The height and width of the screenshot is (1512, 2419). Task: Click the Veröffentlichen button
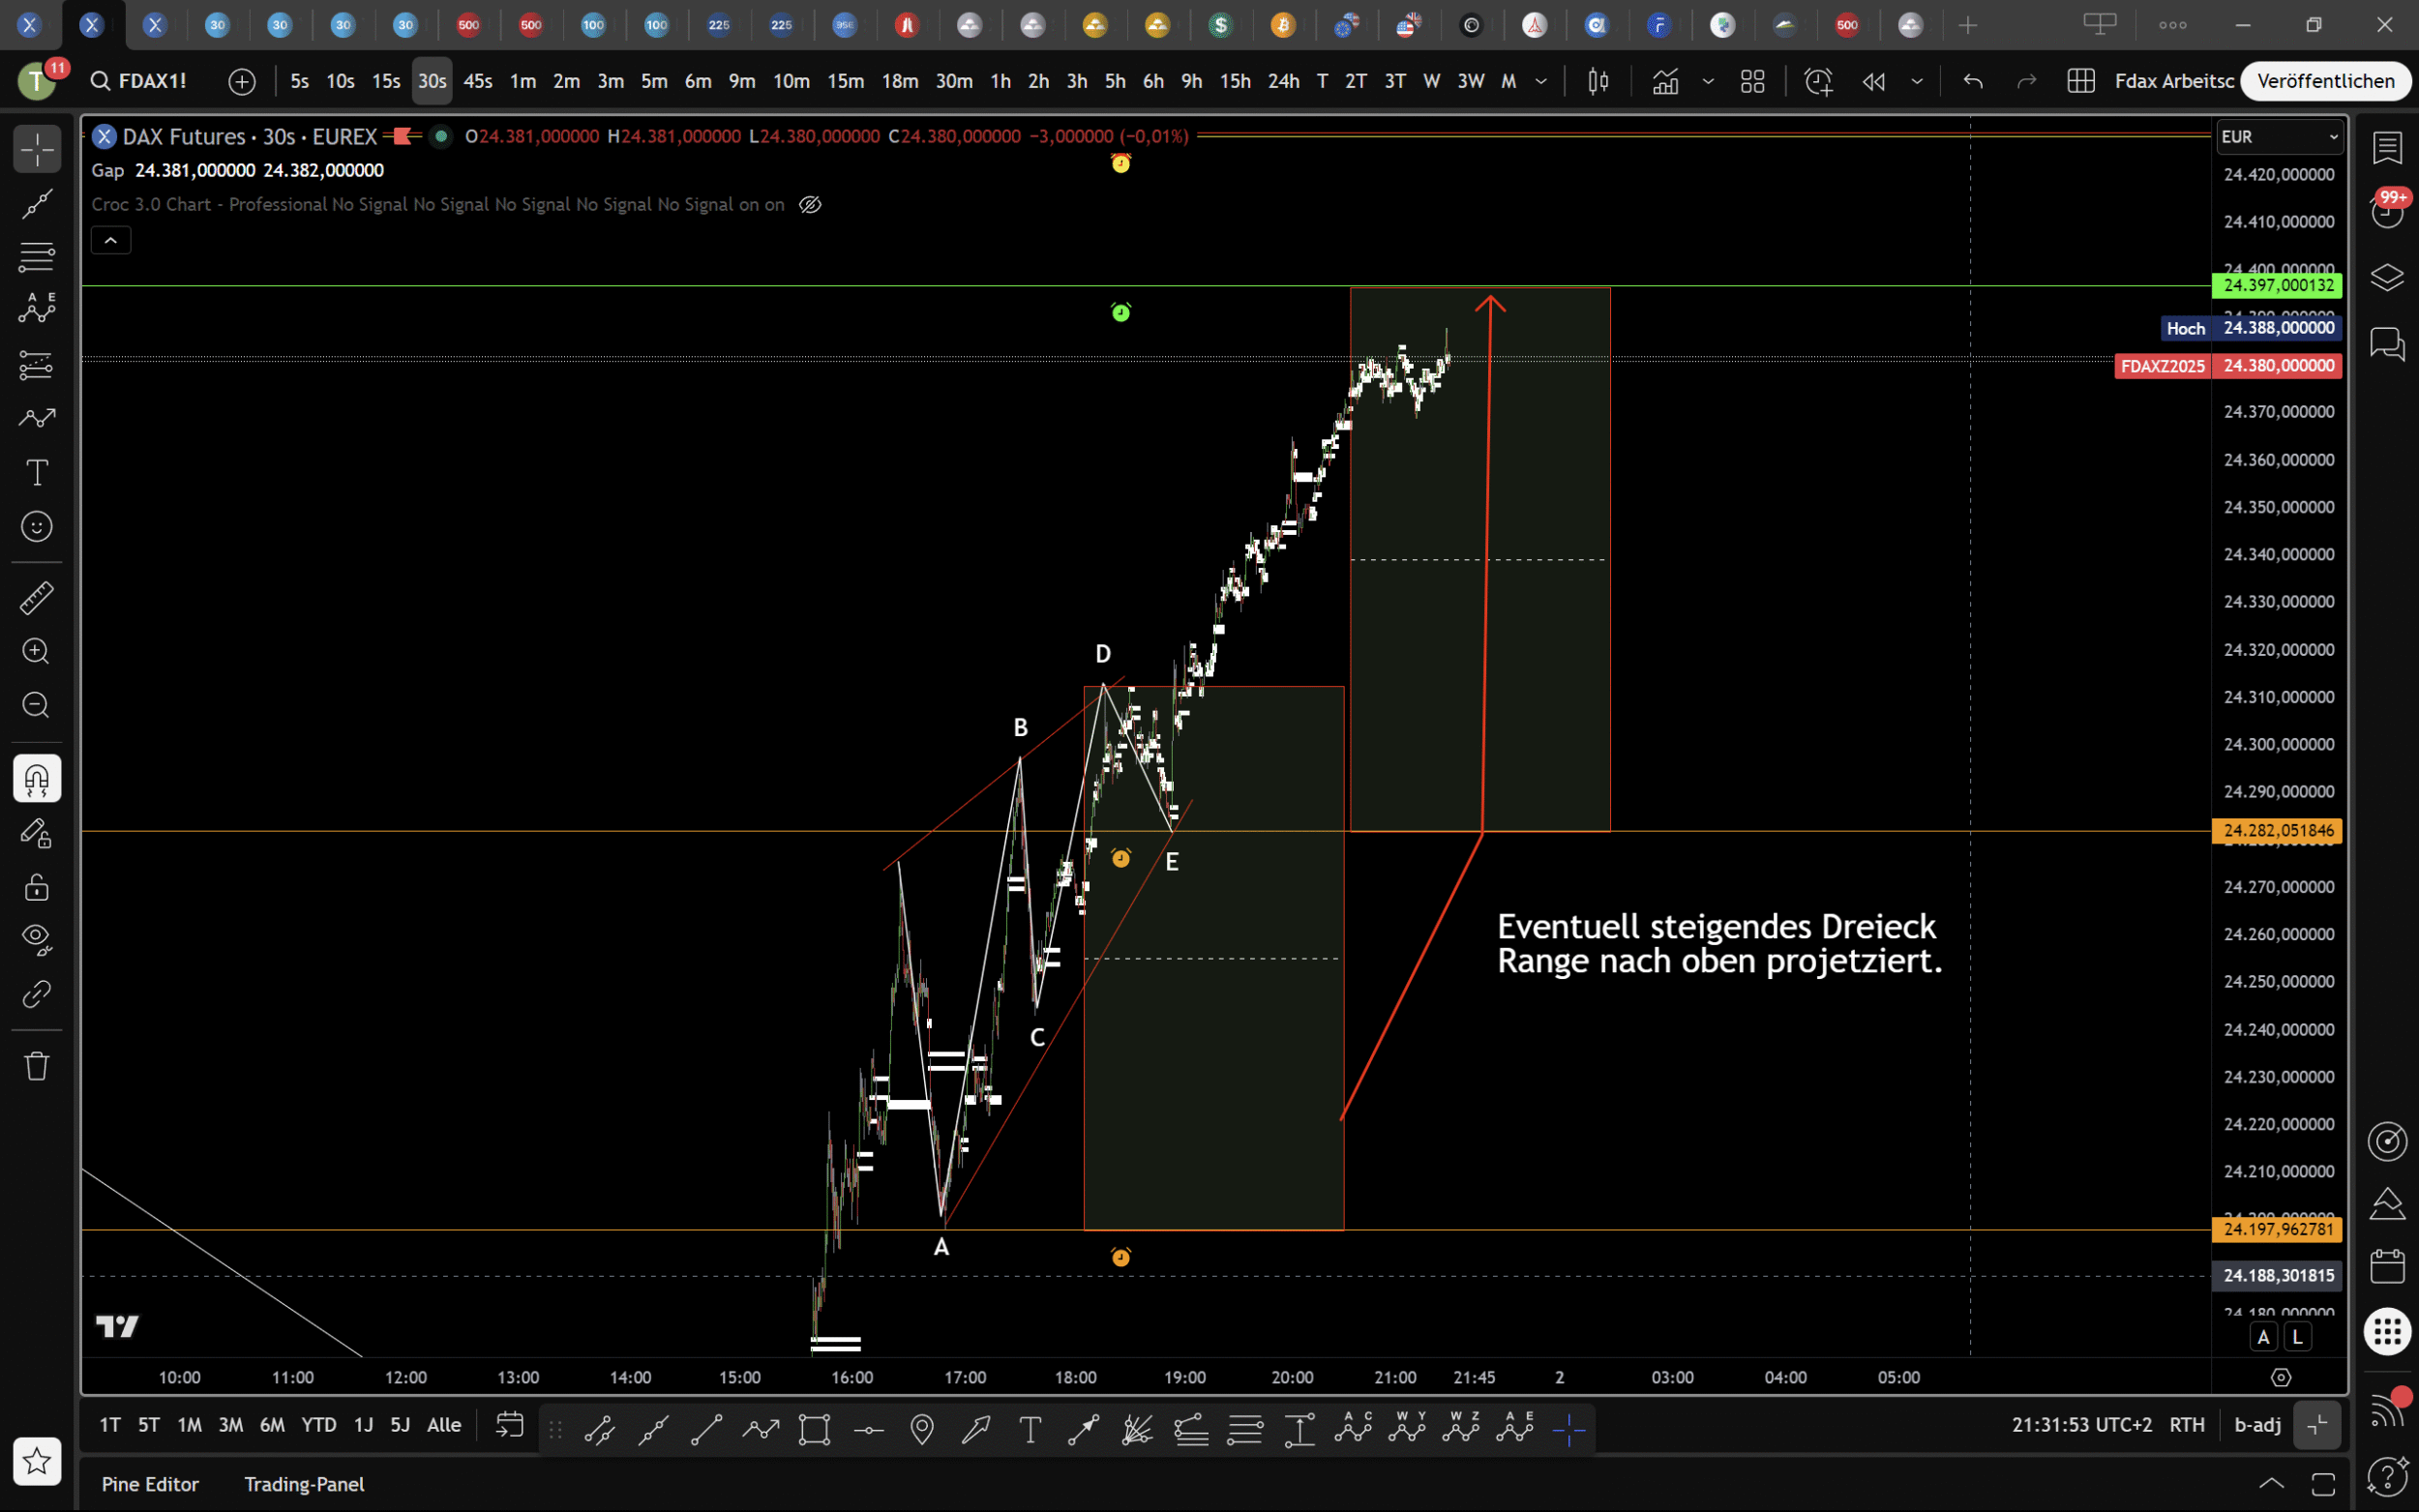pos(2325,81)
